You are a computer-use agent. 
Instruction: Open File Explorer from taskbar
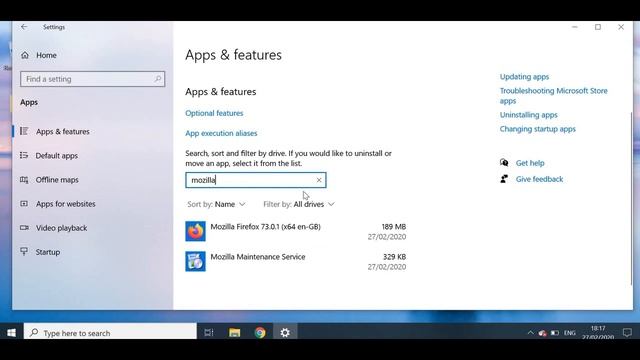coord(234,333)
